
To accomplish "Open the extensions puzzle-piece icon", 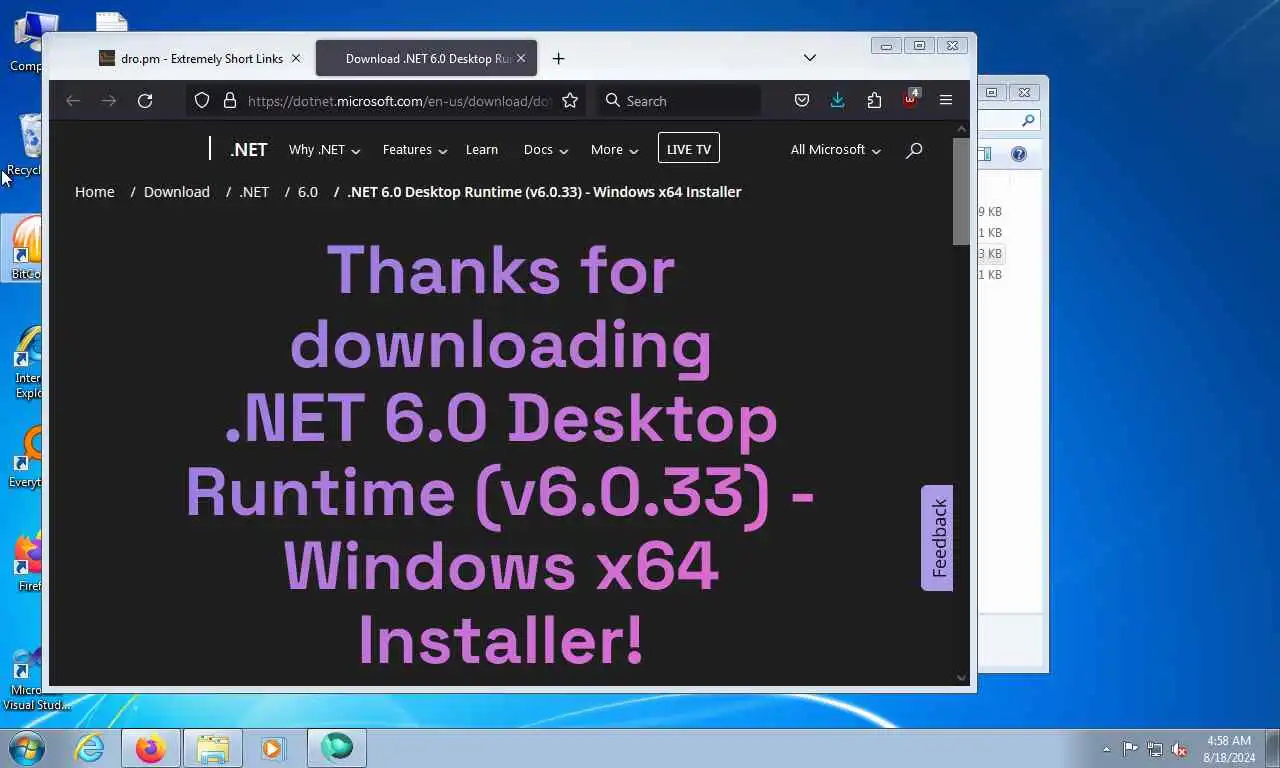I will click(874, 100).
